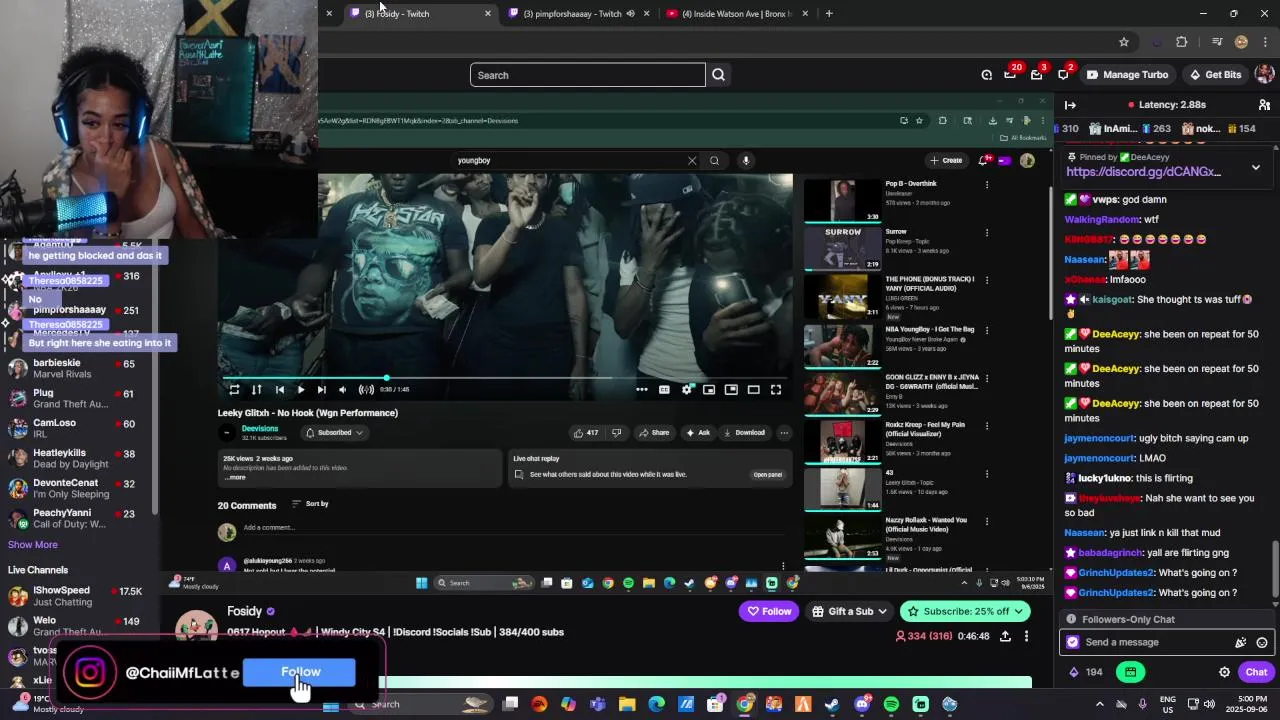Open chat community users list icon
Viewport: 1280px width, 720px height.
pos(1264,105)
